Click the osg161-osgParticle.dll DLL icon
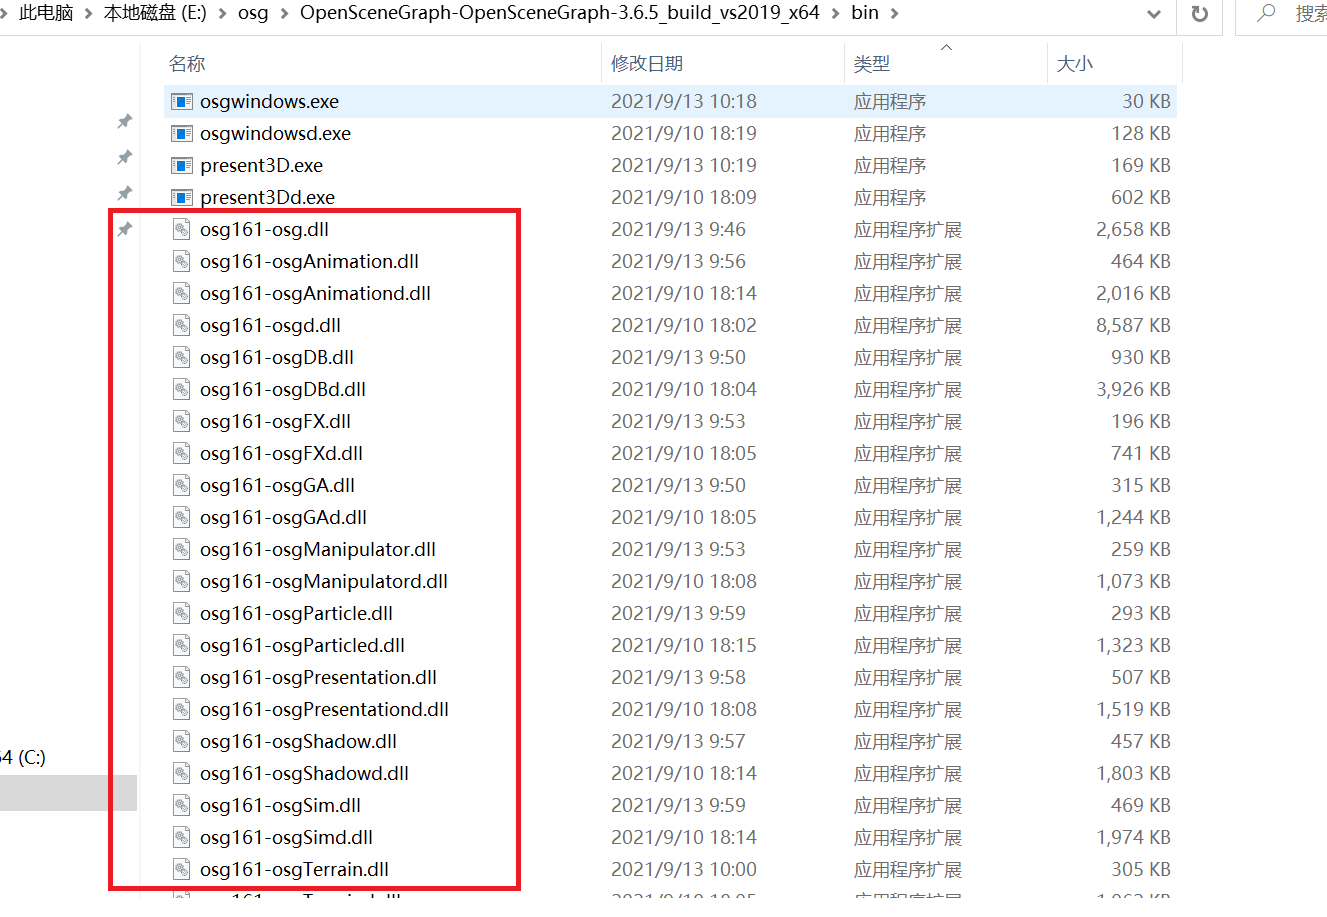 point(182,613)
